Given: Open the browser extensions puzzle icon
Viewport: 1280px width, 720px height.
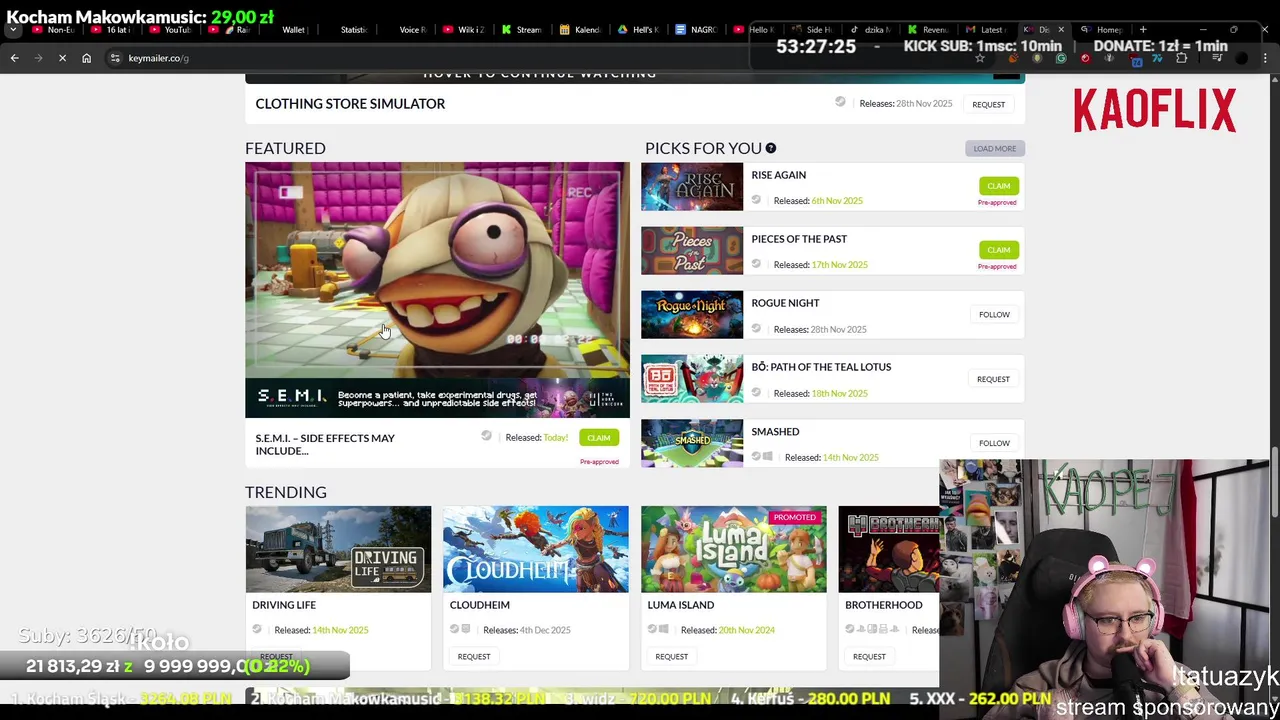Looking at the screenshot, I should [x=1182, y=58].
